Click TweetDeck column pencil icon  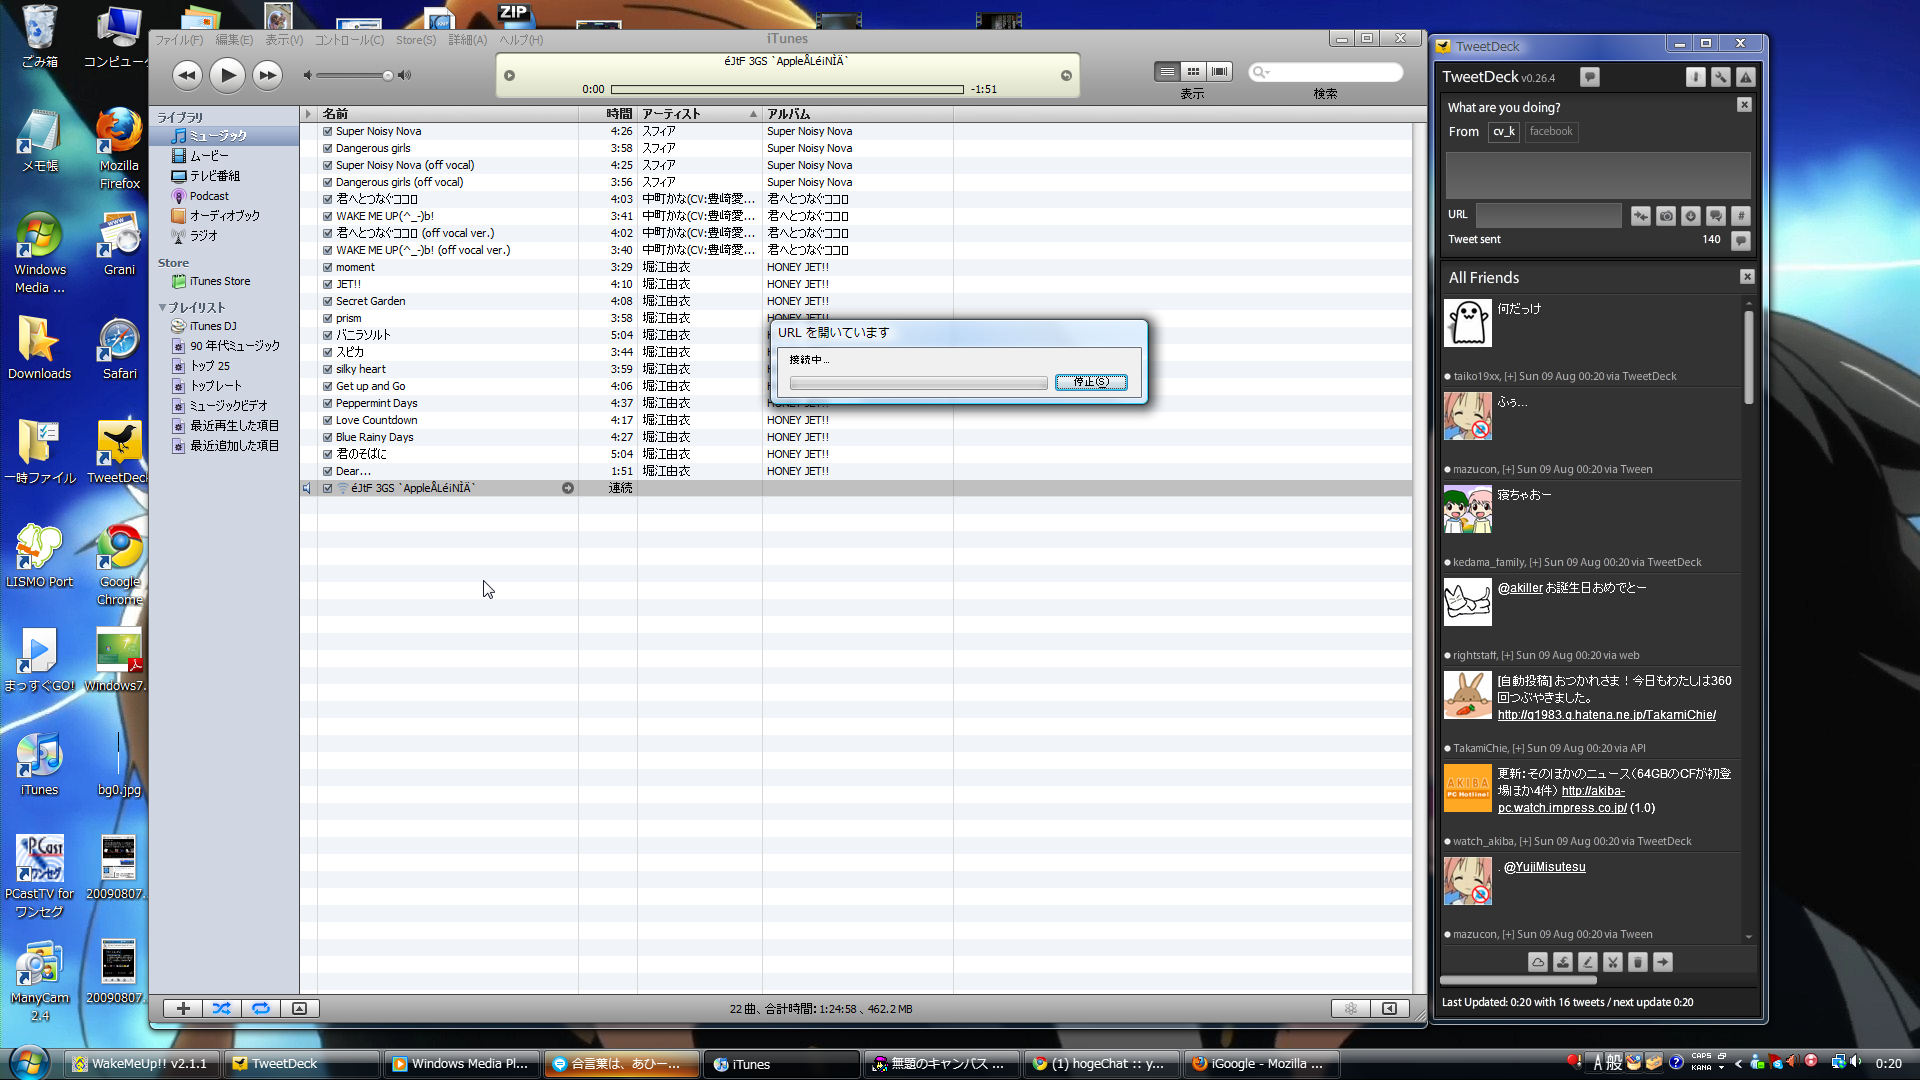[1588, 962]
